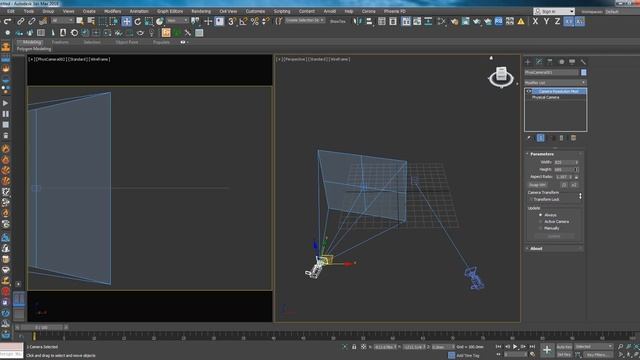The width and height of the screenshot is (640, 360).
Task: Toggle show end result button
Action: click(541, 138)
